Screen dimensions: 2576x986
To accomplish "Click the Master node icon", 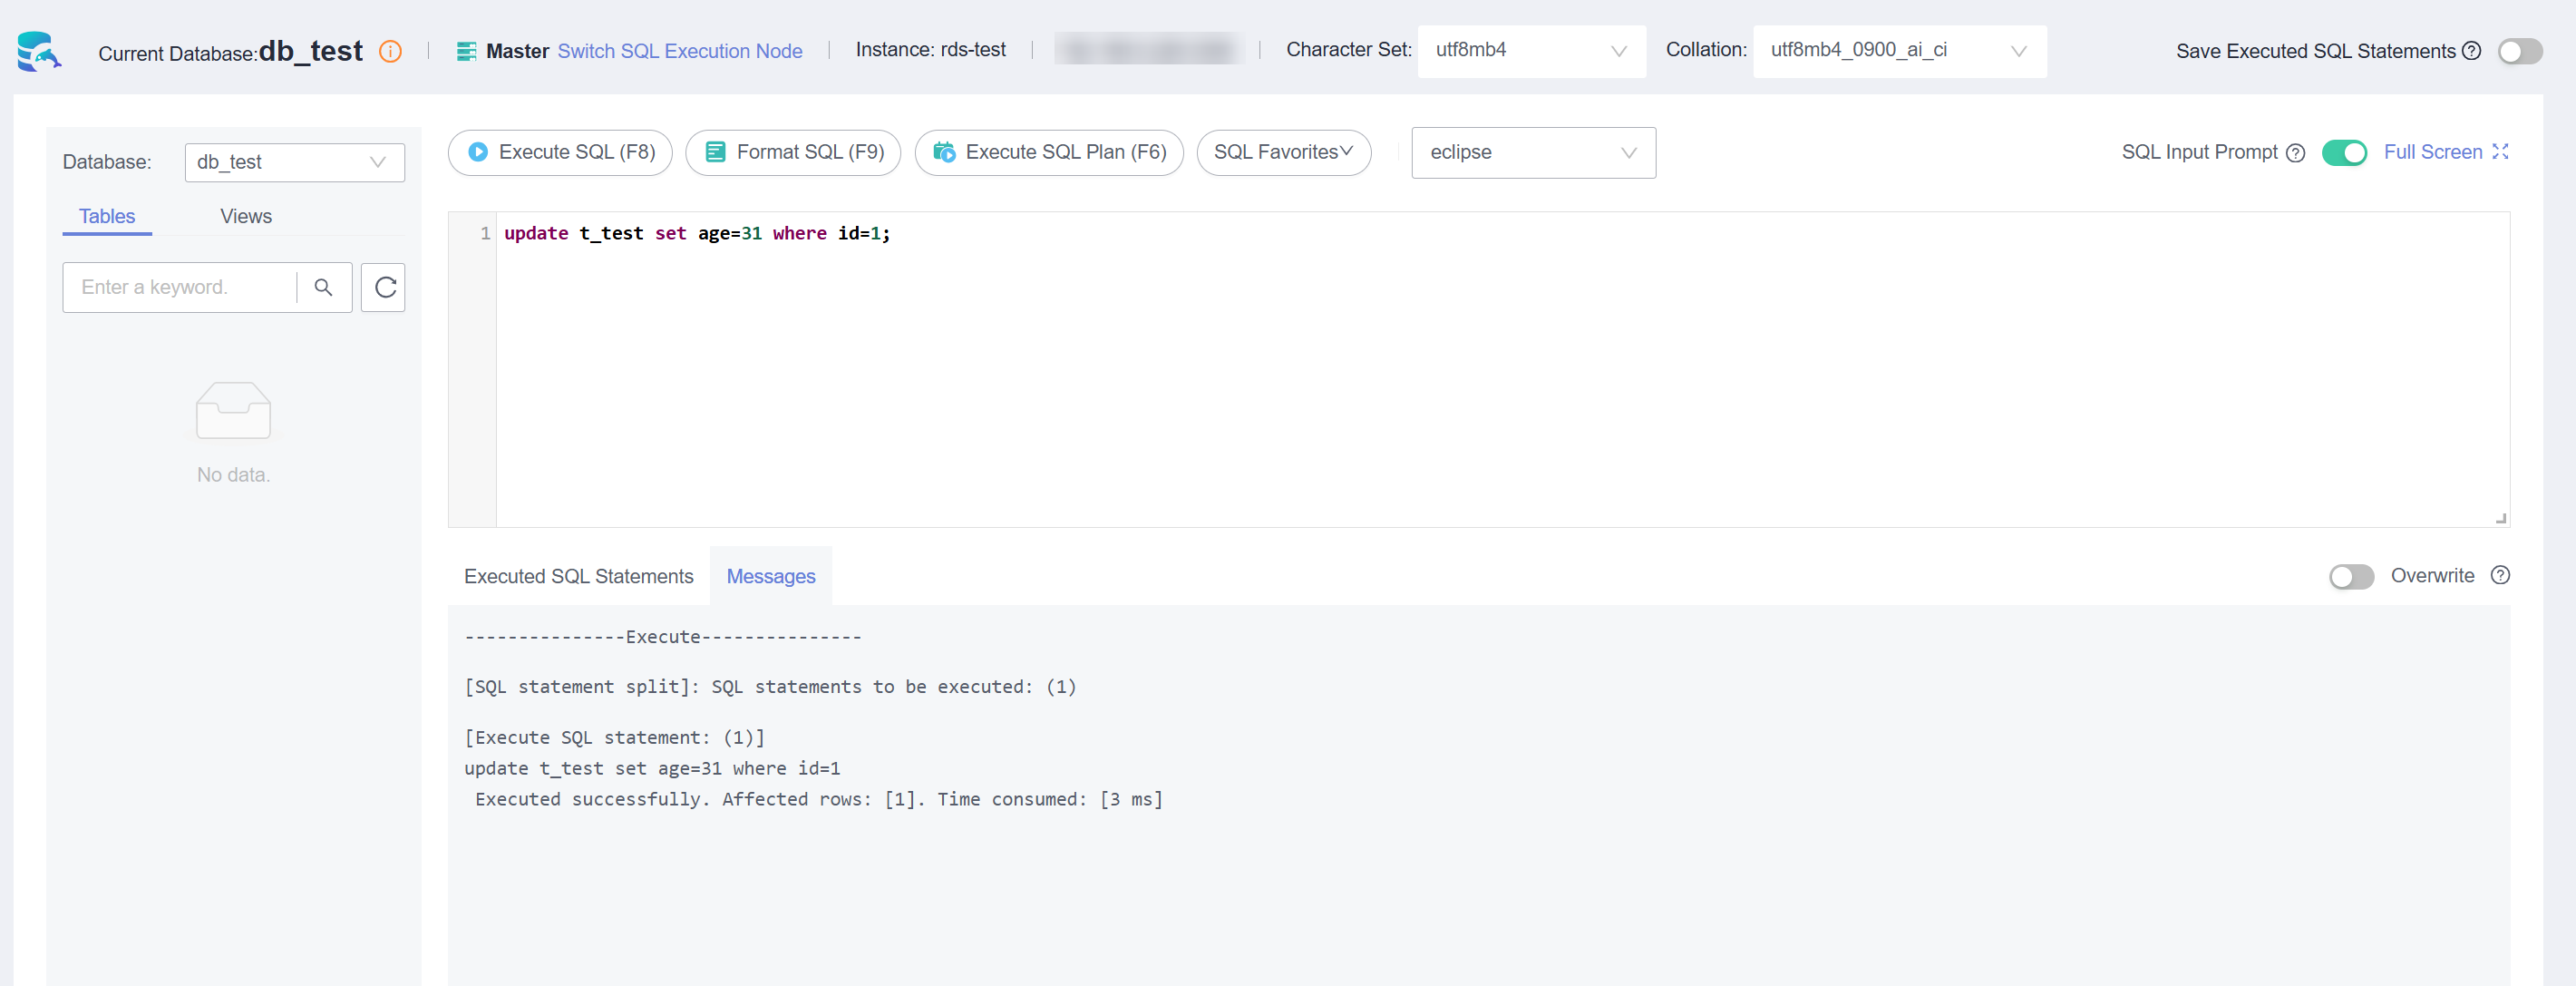I will (x=466, y=51).
